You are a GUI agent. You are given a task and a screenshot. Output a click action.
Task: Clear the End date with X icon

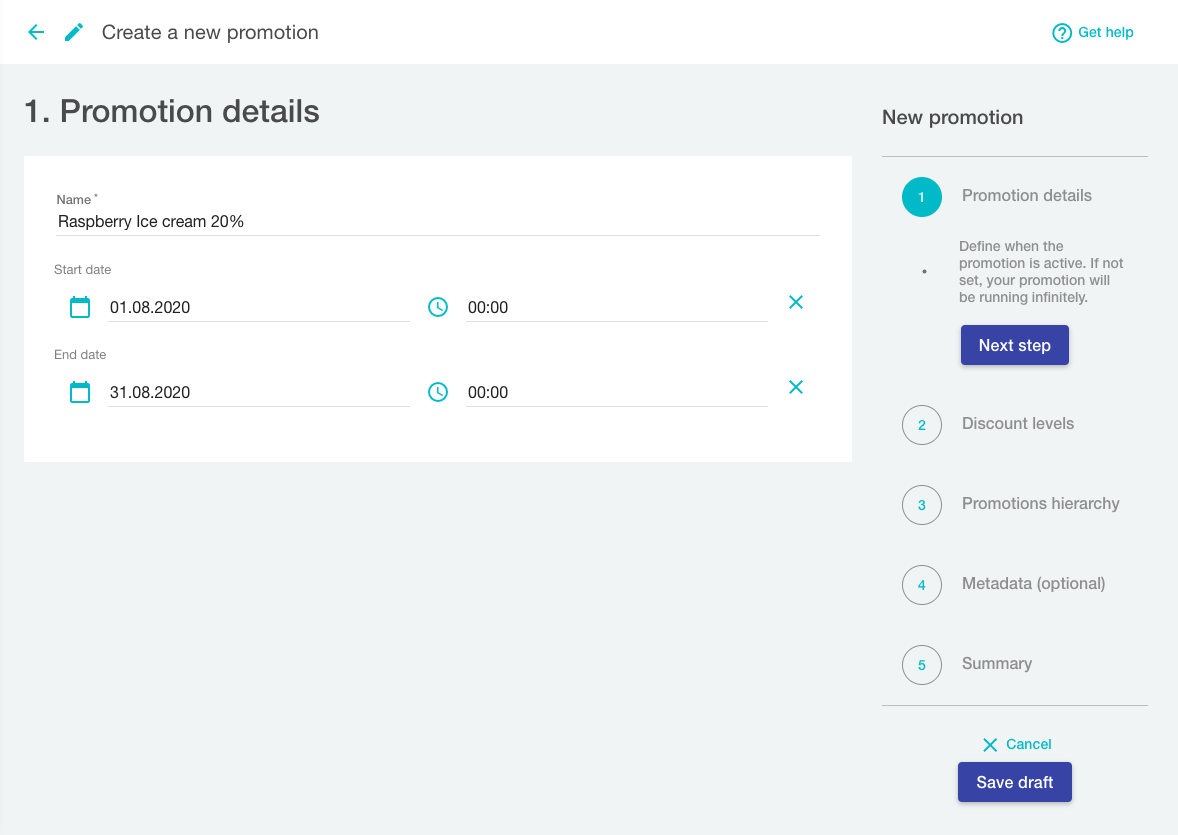[x=796, y=387]
